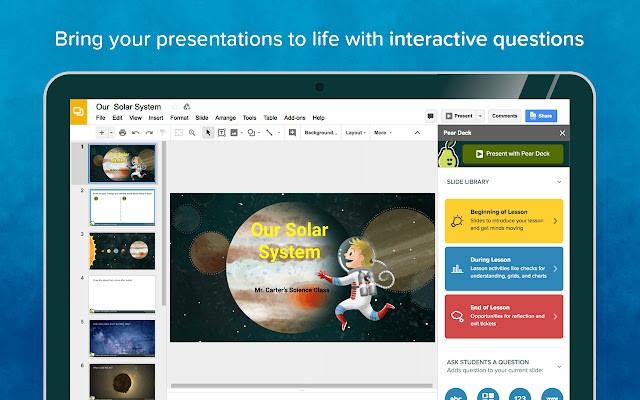The height and width of the screenshot is (400, 640).
Task: Click the undo arrow icon
Action: click(x=135, y=132)
